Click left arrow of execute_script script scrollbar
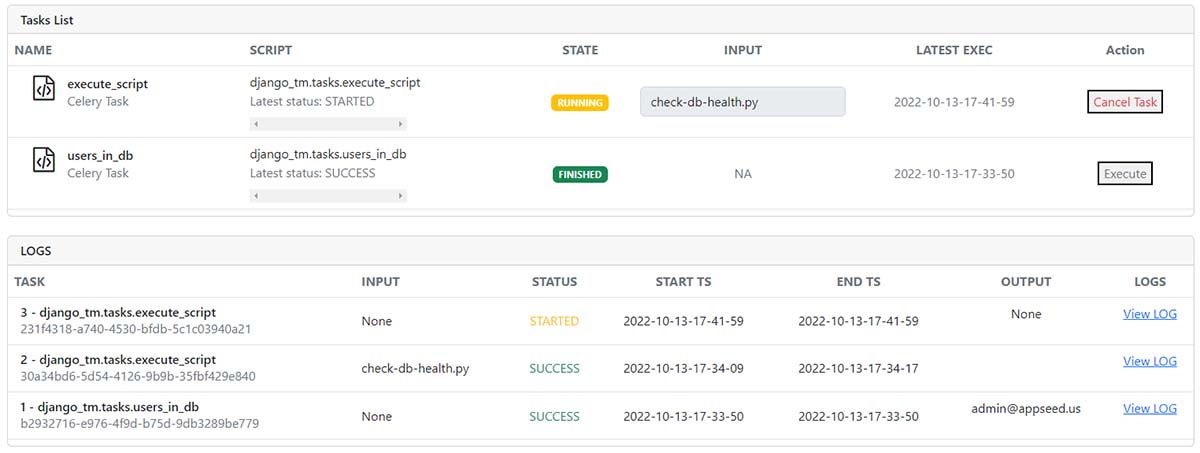 pos(255,124)
